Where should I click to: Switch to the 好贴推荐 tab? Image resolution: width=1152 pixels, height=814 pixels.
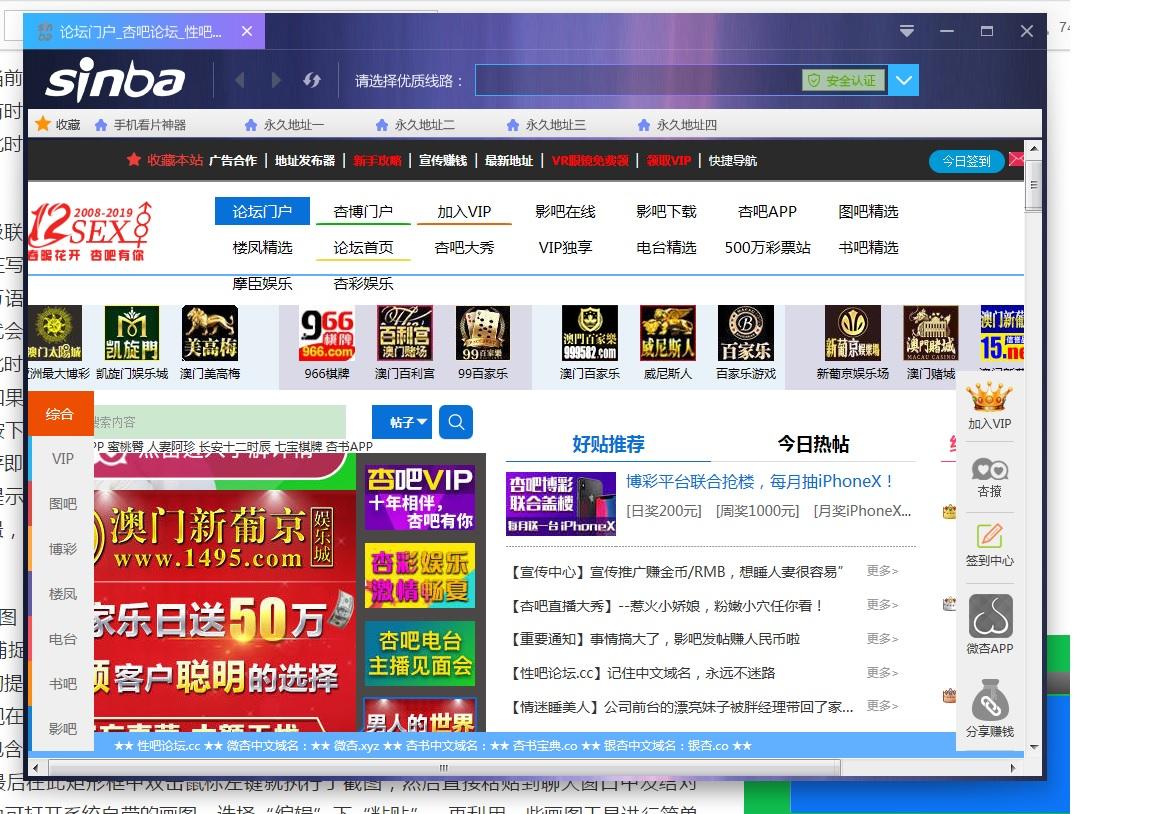pyautogui.click(x=608, y=444)
